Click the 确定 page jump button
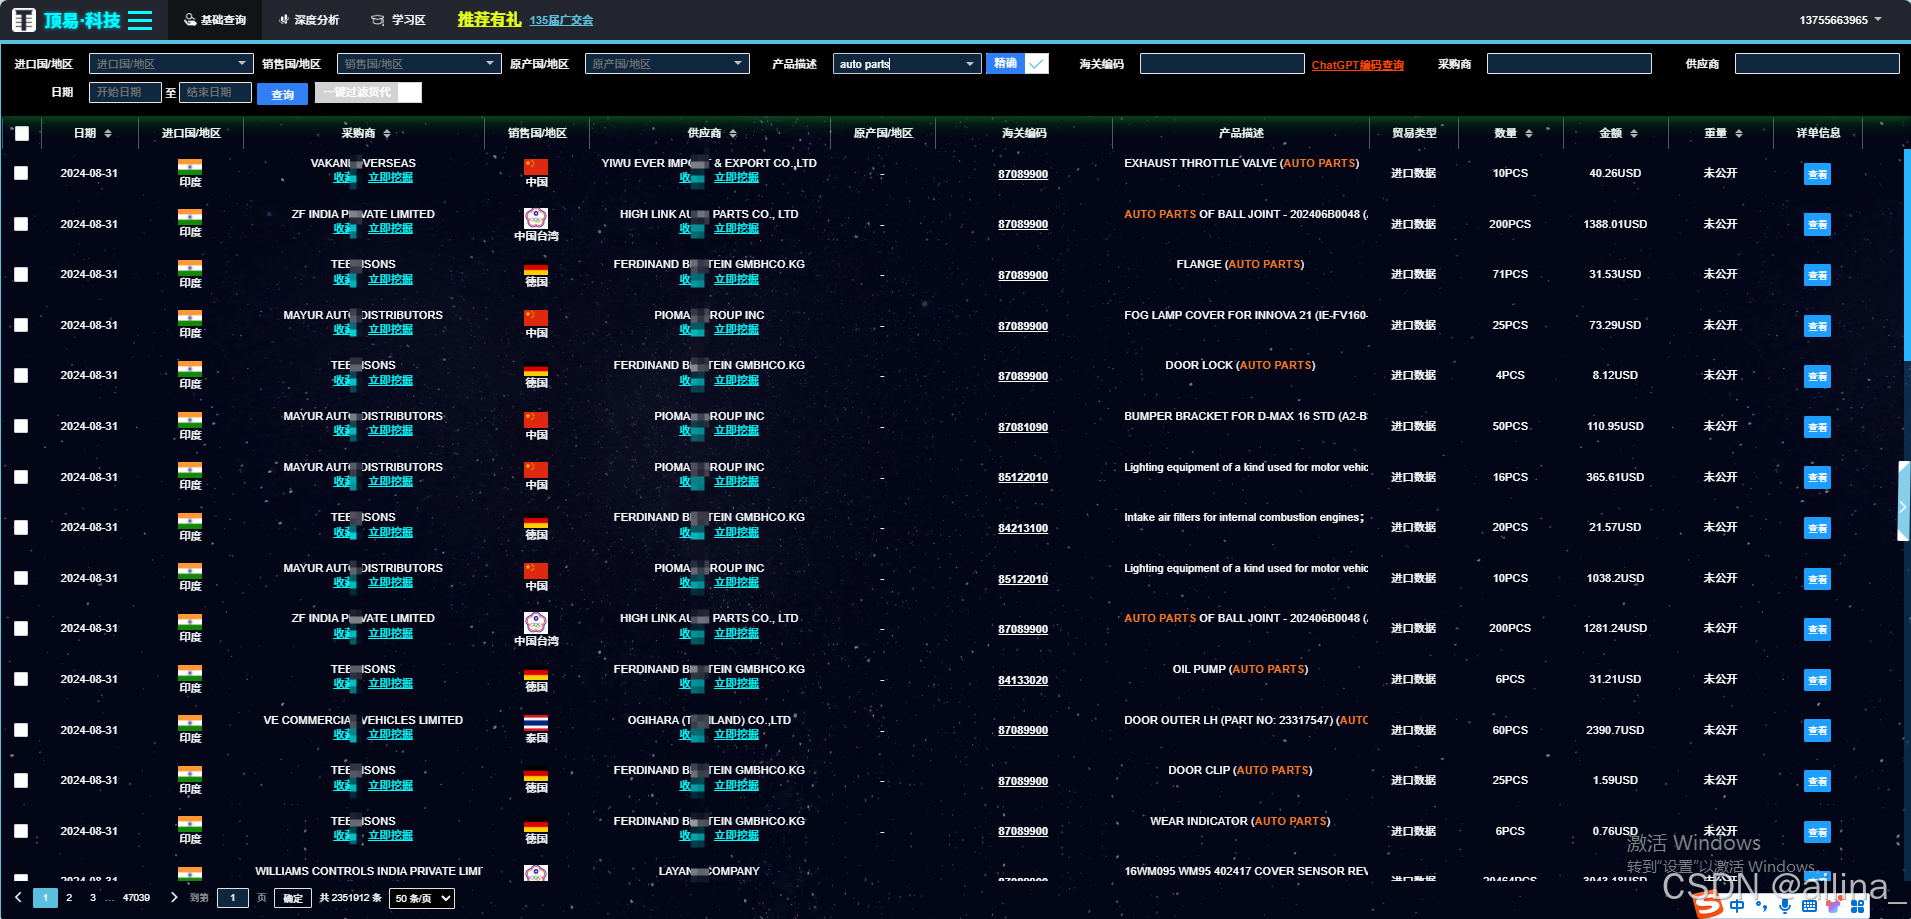This screenshot has width=1911, height=919. point(293,898)
